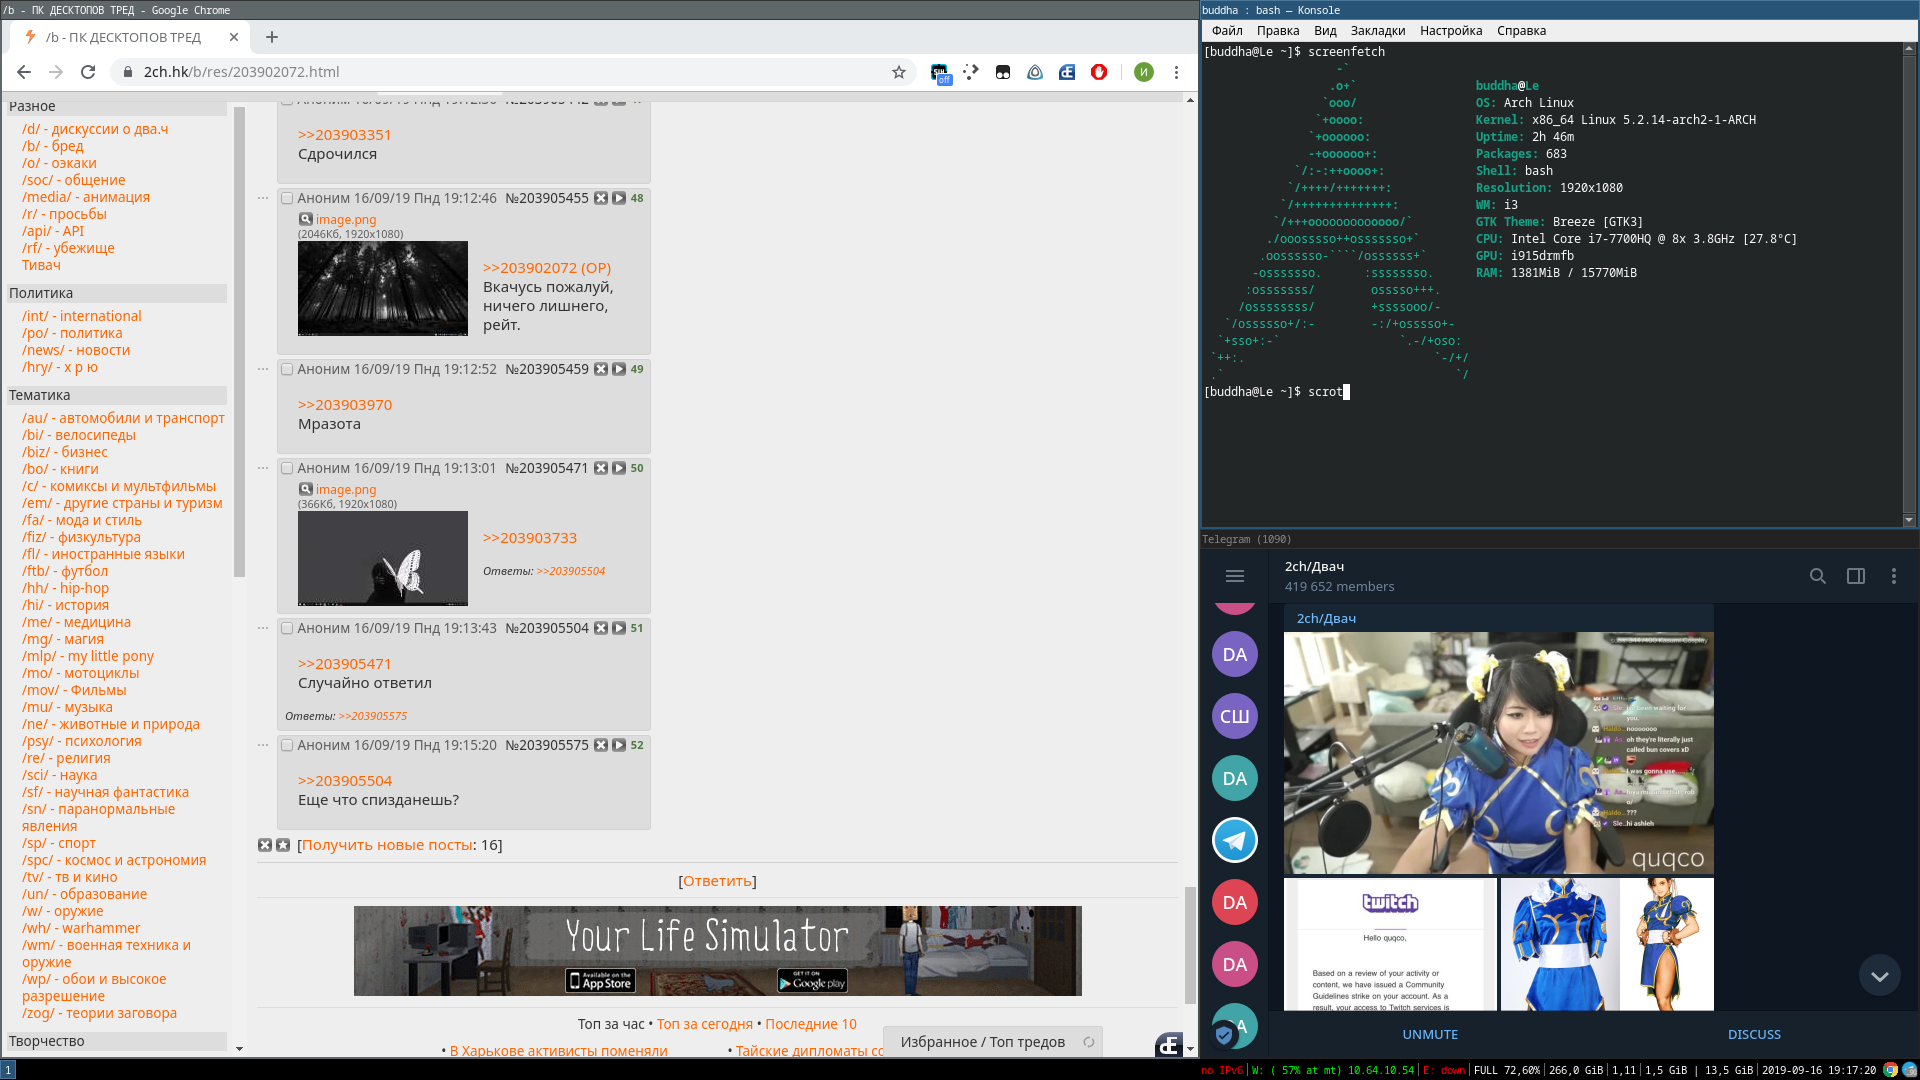Click the magnifier icon of image.png in post №203905471
This screenshot has height=1080, width=1920.
tap(306, 489)
